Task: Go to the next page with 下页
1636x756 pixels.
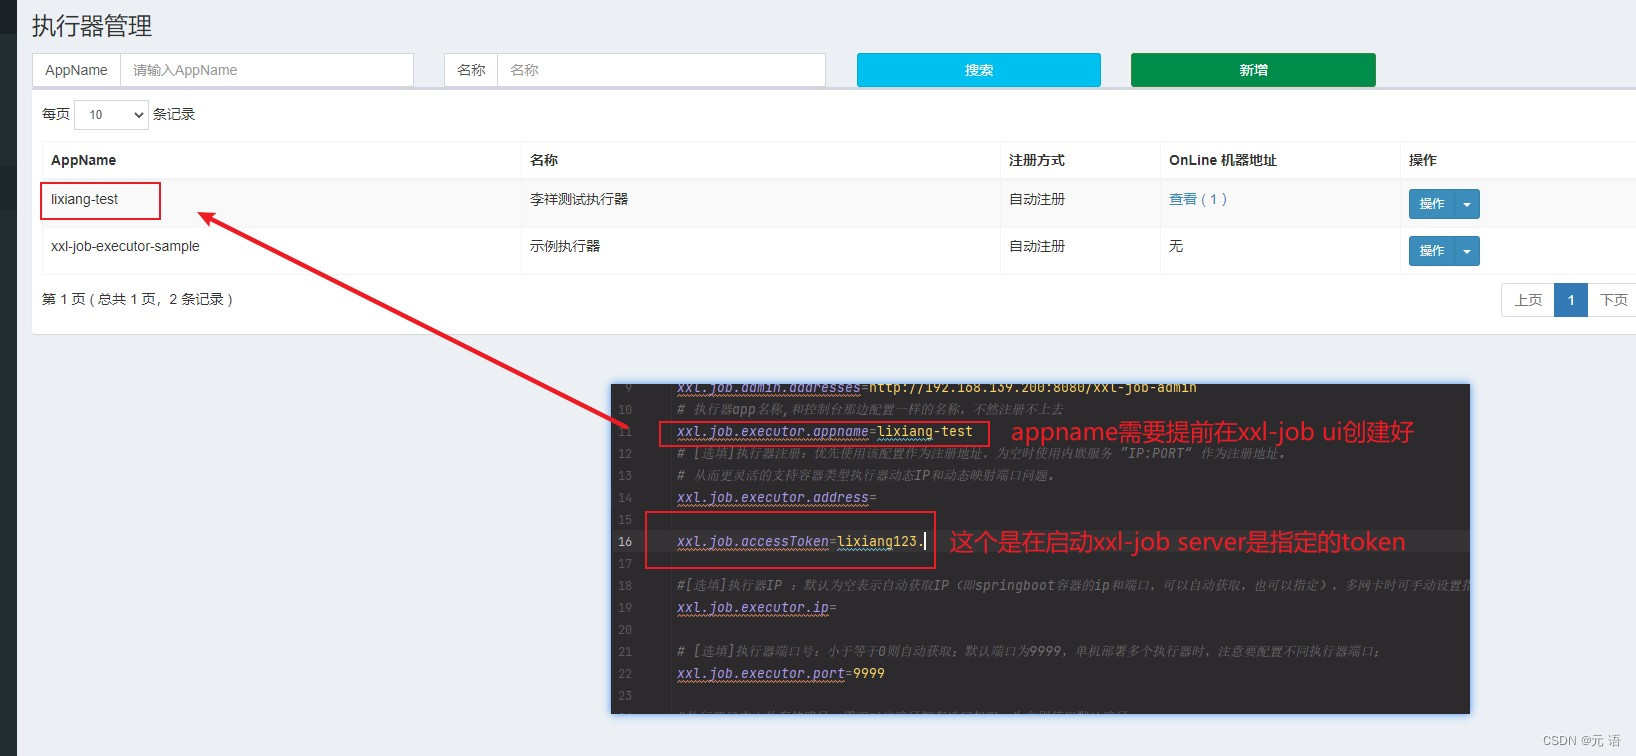Action: 1613,300
